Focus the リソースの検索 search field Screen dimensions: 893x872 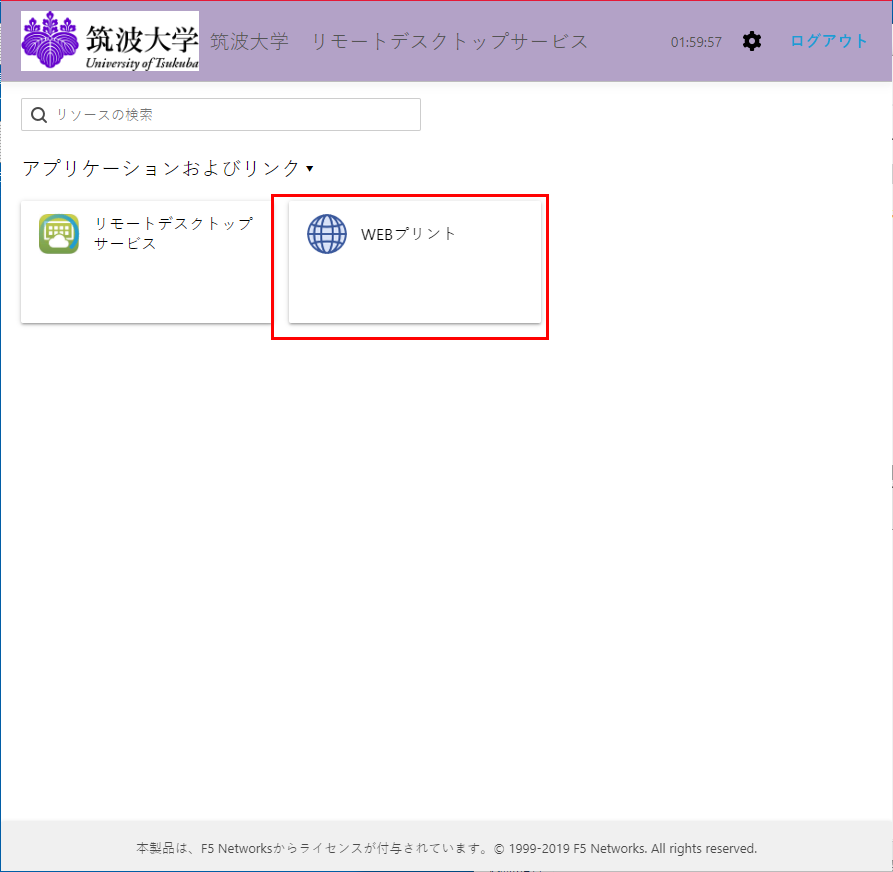click(x=221, y=114)
